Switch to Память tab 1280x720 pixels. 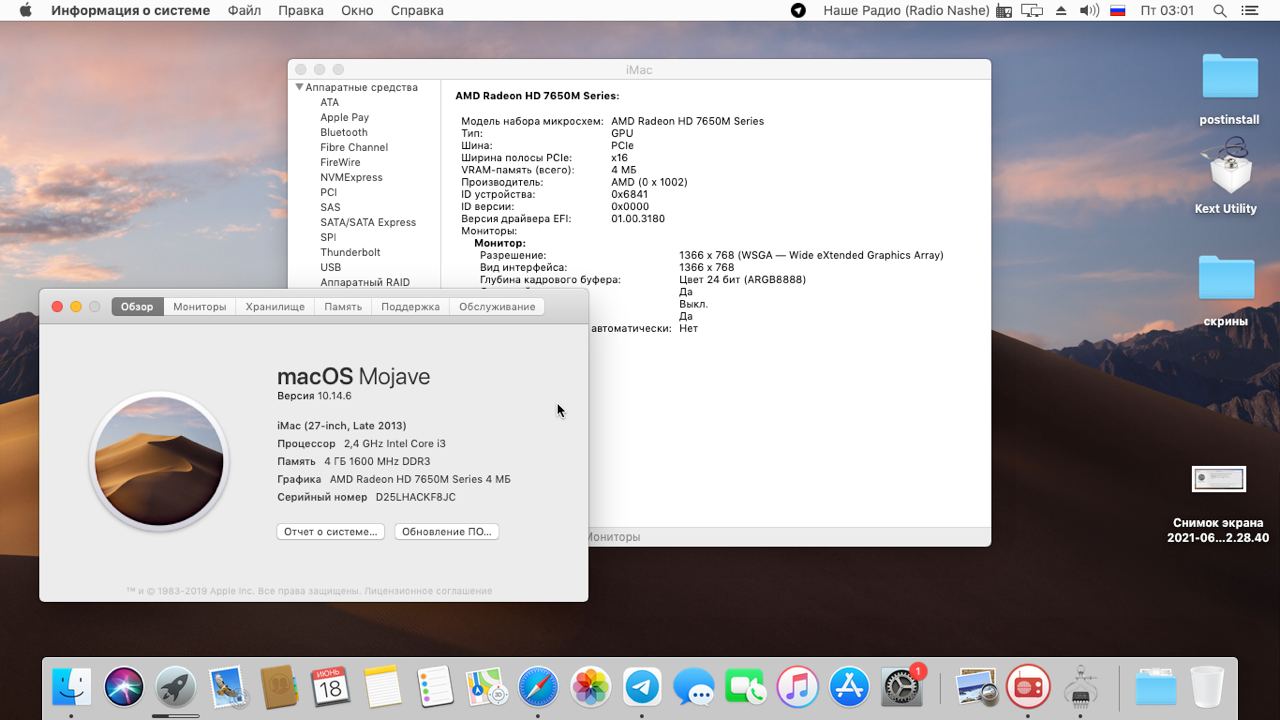[x=343, y=307]
